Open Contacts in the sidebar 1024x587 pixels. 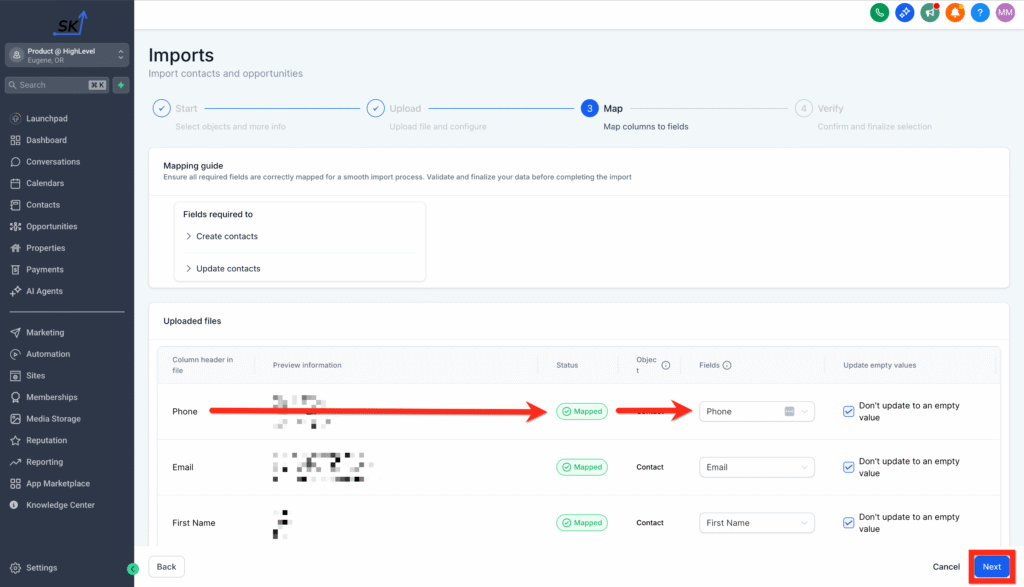coord(43,205)
